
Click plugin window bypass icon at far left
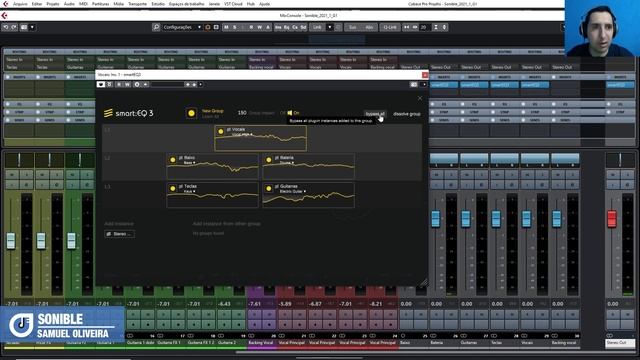tap(101, 84)
